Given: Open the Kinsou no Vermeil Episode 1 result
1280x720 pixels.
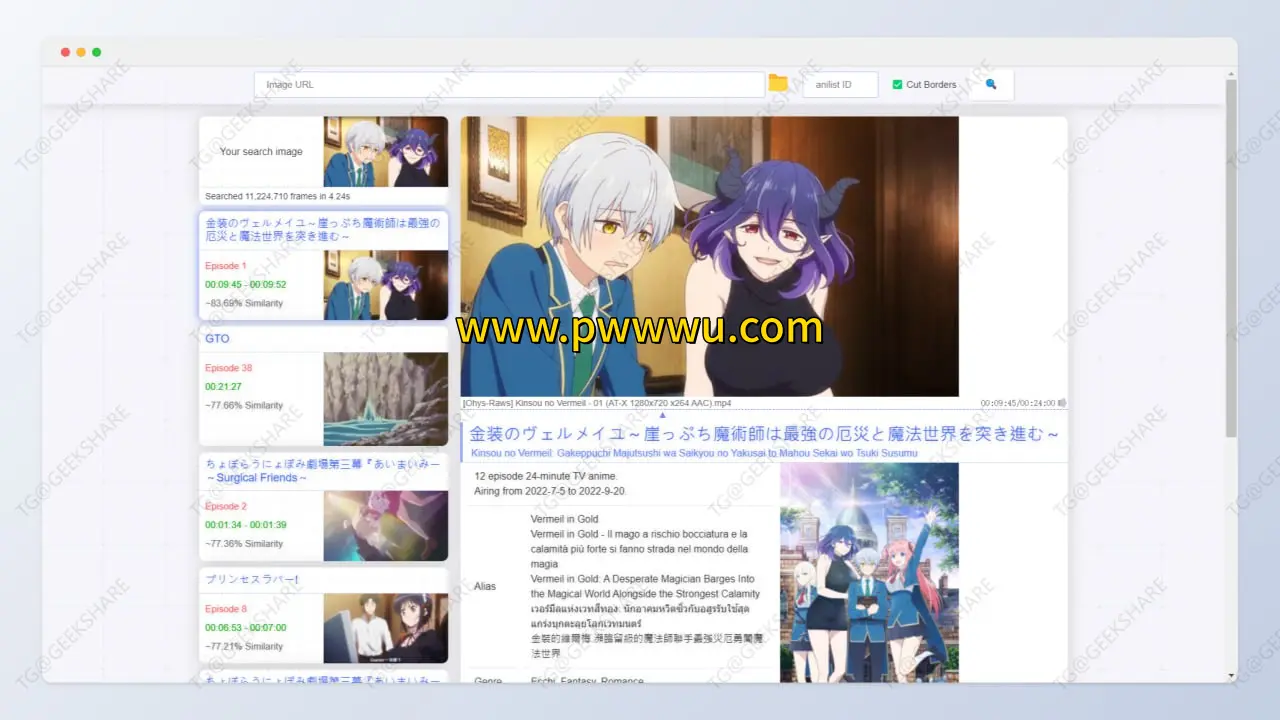Looking at the screenshot, I should 260,267.
